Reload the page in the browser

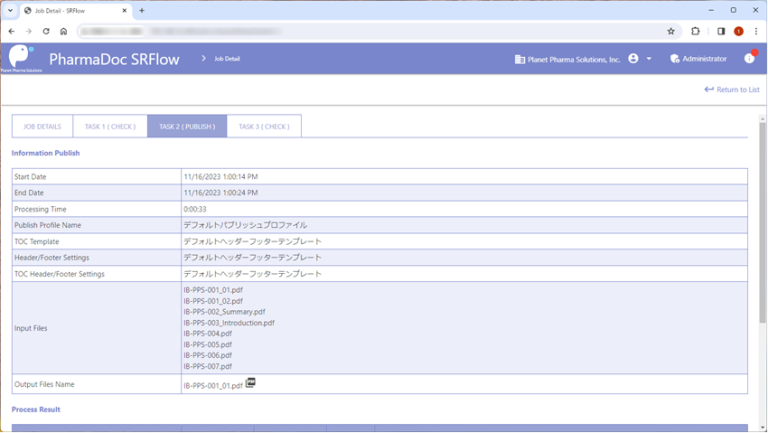click(46, 31)
